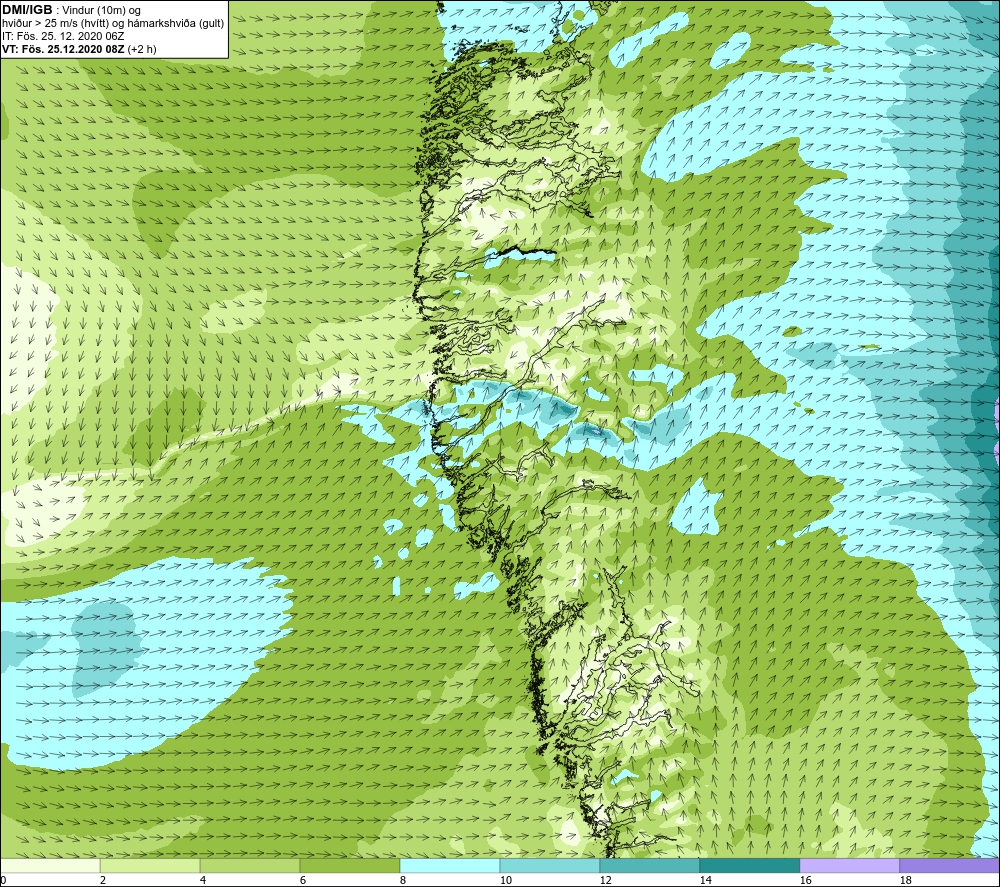Click the 6-8 m/s dark green swatch
This screenshot has width=1000, height=887.
tap(349, 865)
